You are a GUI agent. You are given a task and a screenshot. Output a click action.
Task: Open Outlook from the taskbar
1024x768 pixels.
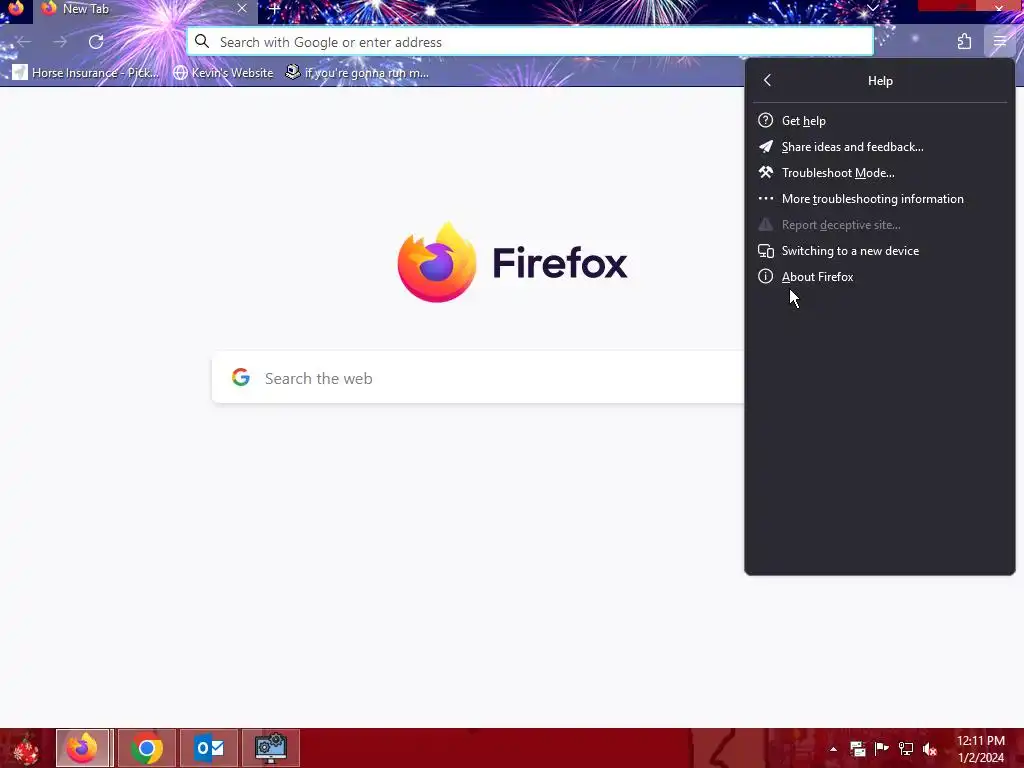pyautogui.click(x=209, y=748)
